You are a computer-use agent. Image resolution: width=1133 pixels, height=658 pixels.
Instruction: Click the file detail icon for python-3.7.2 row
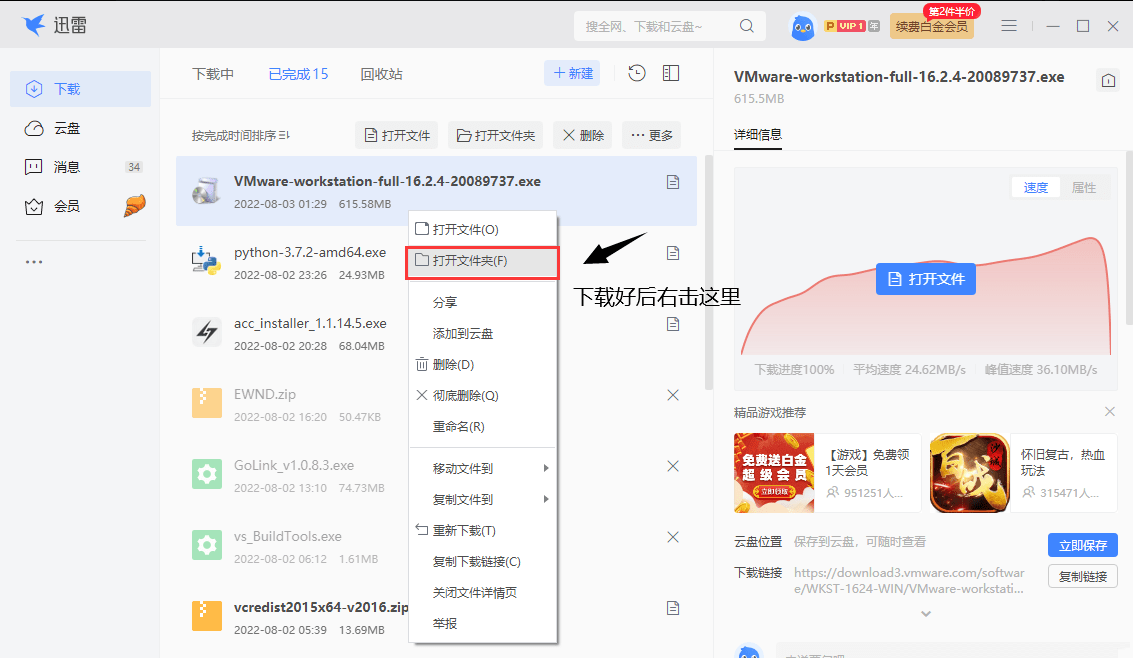673,253
